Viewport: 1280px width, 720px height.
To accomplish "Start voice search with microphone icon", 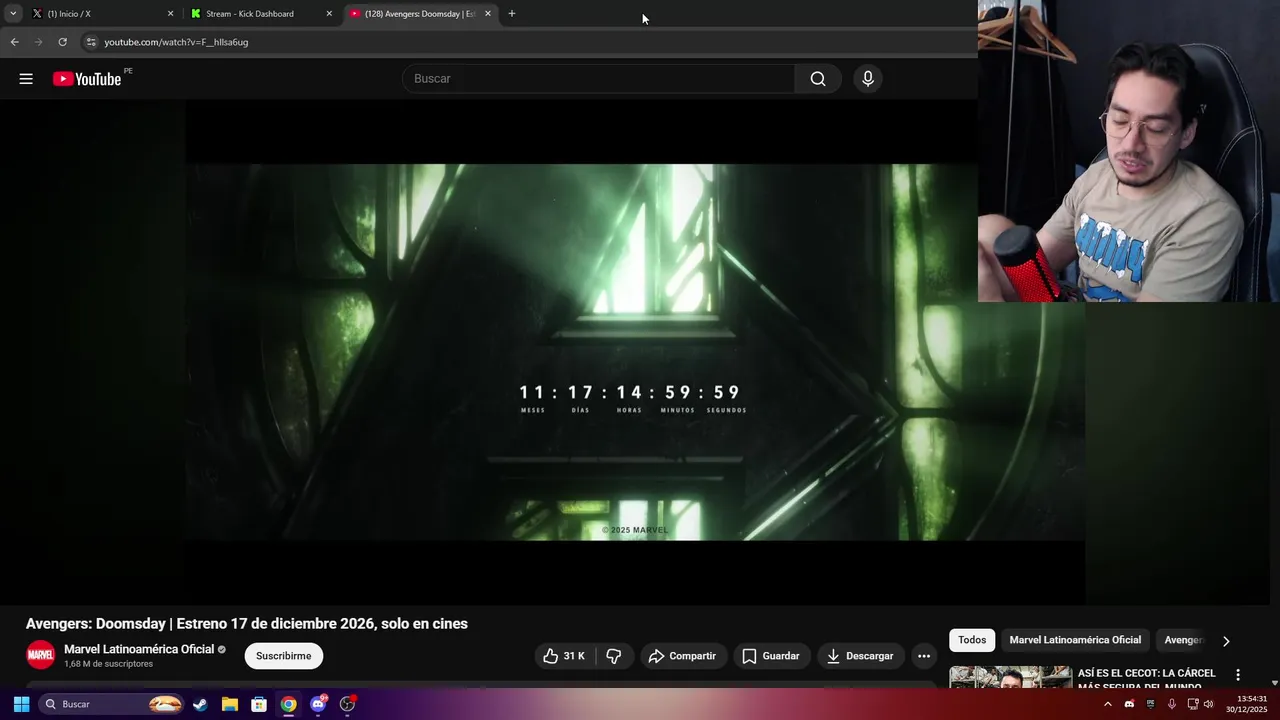I will tap(868, 79).
